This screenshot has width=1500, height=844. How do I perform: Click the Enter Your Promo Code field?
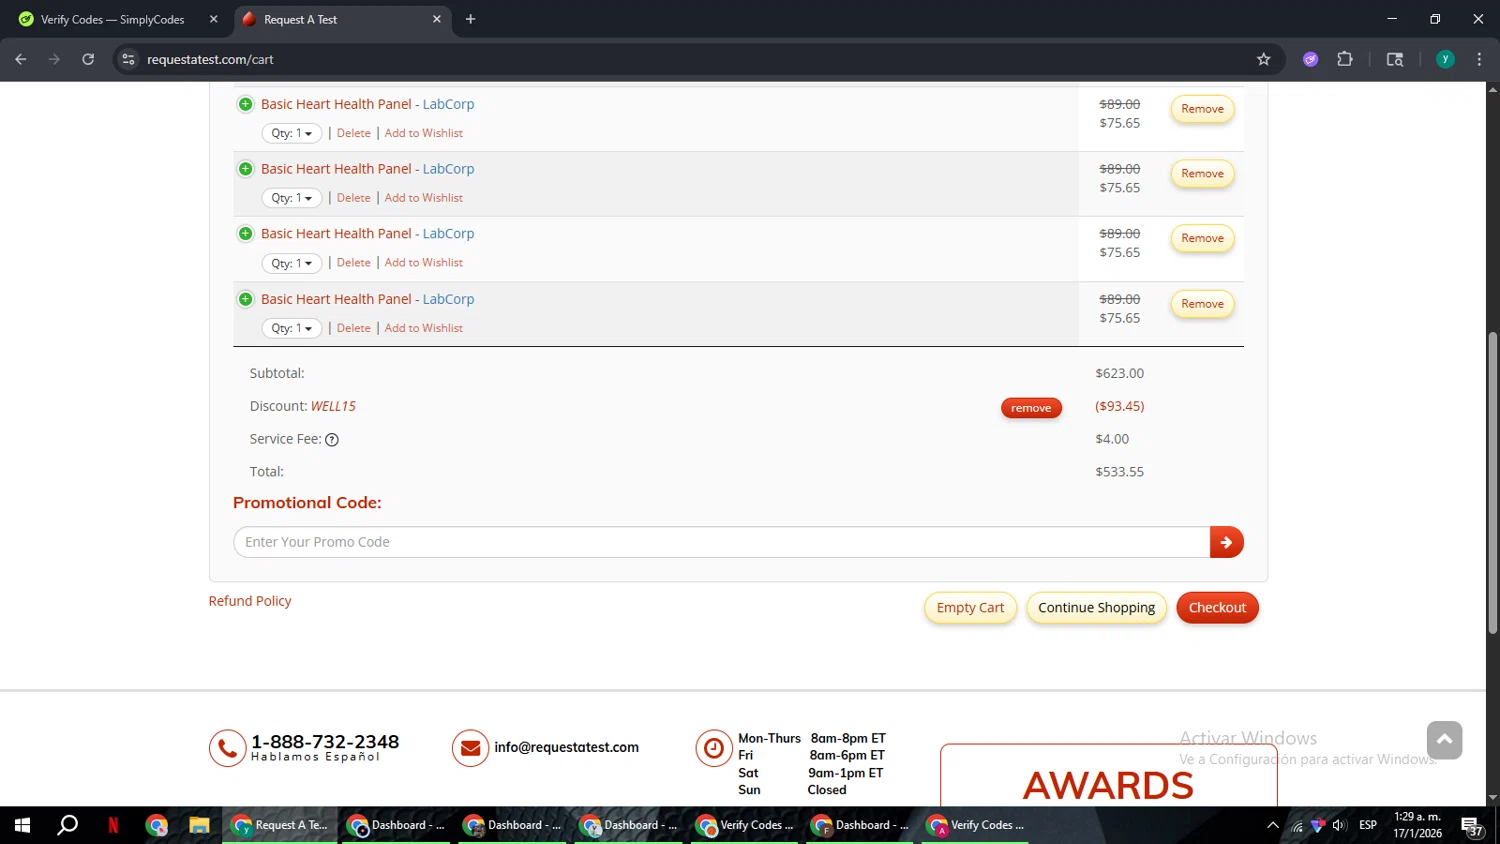(722, 542)
